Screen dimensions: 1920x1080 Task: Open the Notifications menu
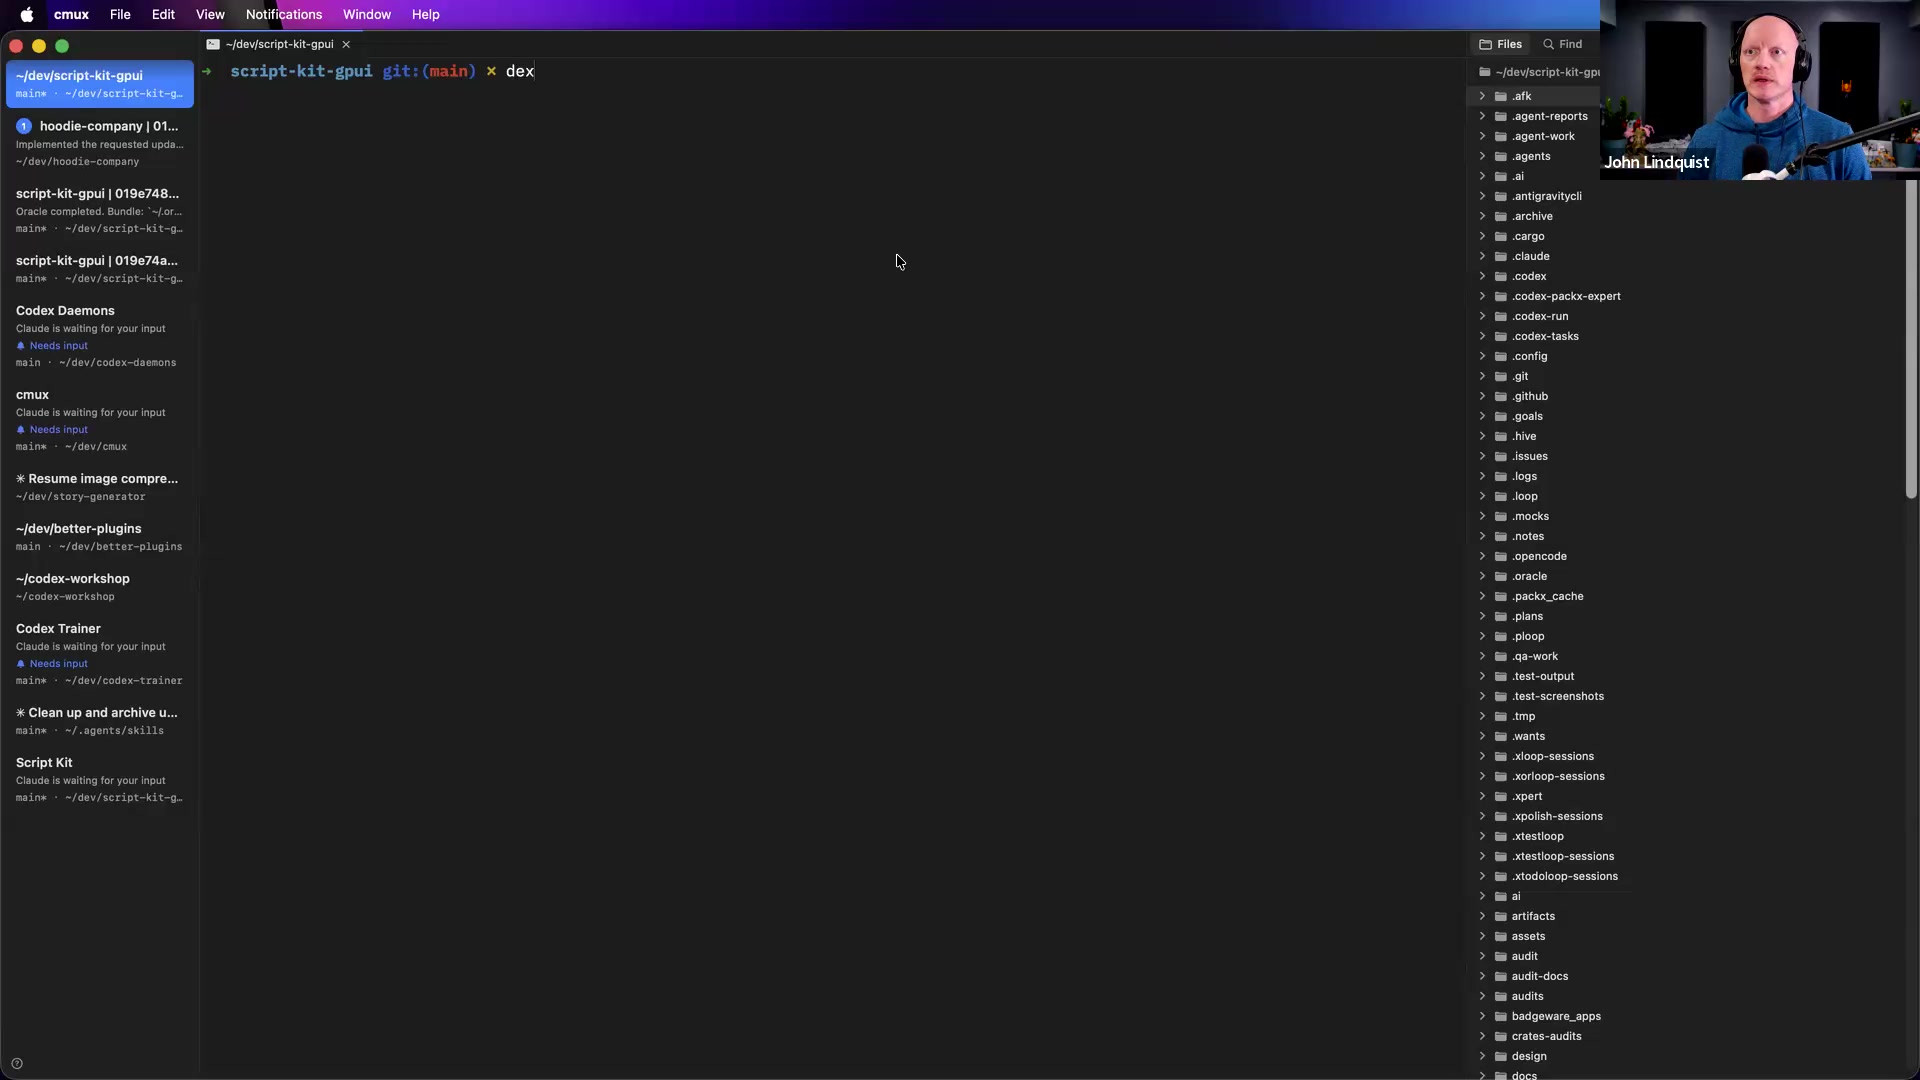[x=284, y=14]
